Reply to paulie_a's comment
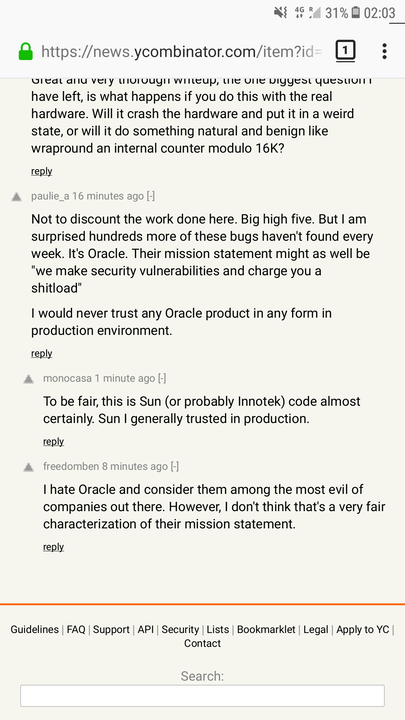Viewport: 405px width, 720px height. point(42,354)
